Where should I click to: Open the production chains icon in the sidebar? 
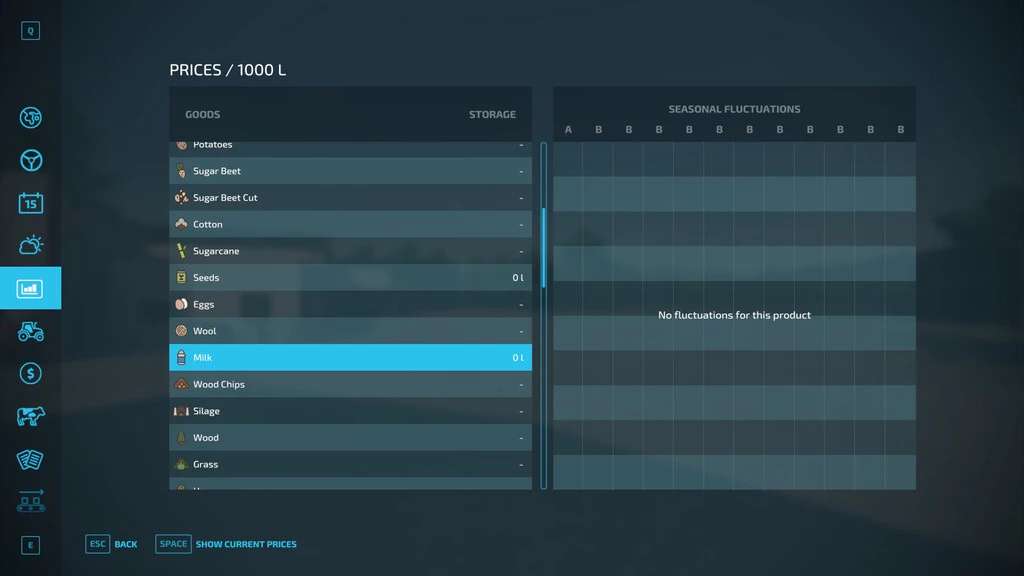pos(30,501)
